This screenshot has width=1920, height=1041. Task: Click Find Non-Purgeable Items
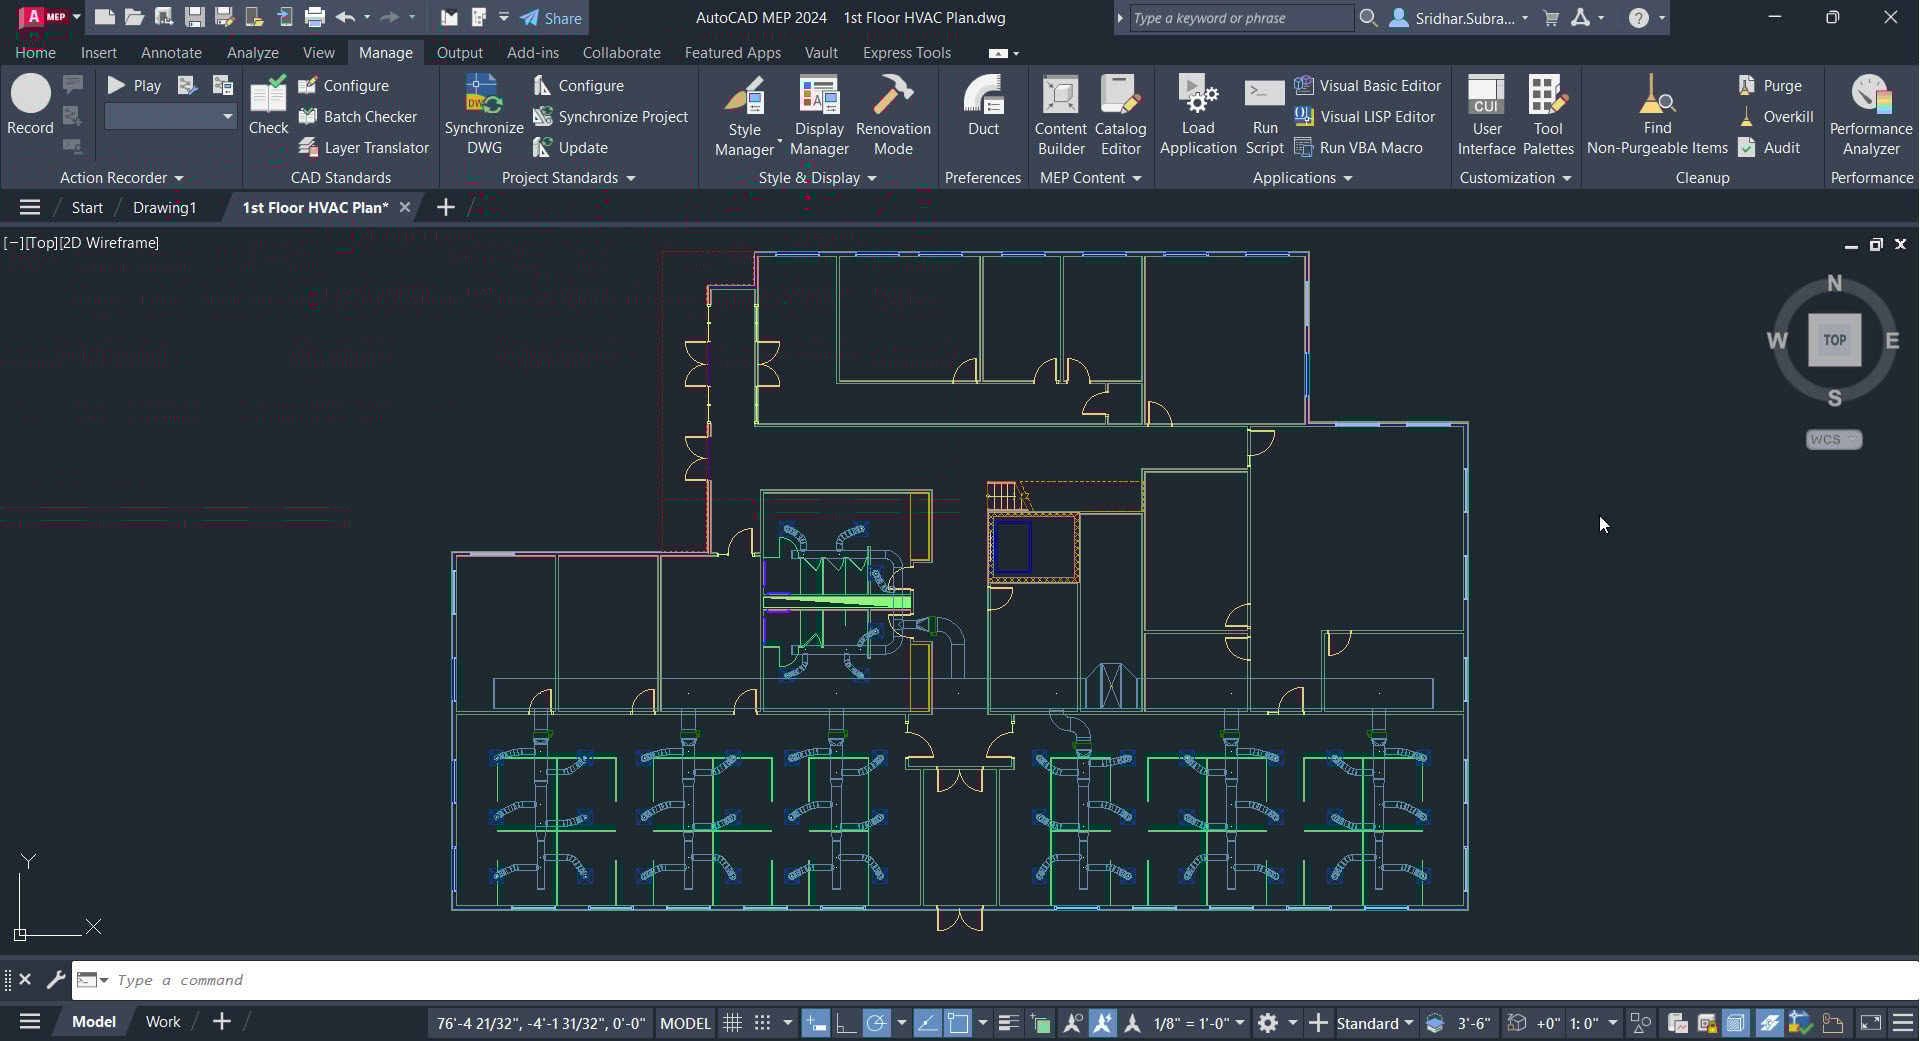pos(1657,116)
